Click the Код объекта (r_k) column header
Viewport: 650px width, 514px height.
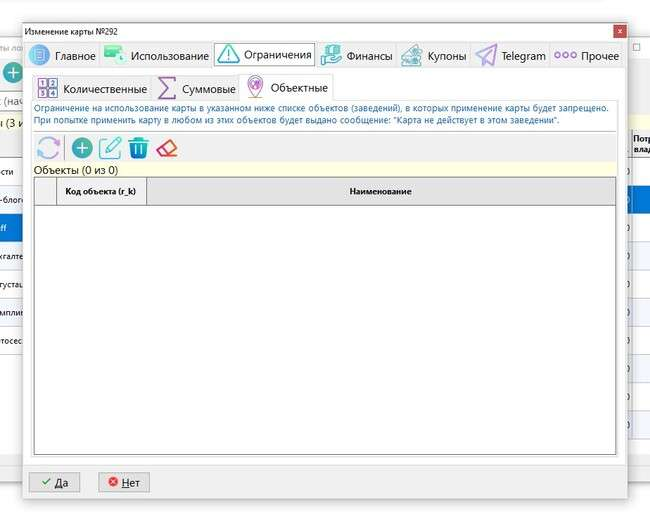tap(101, 191)
